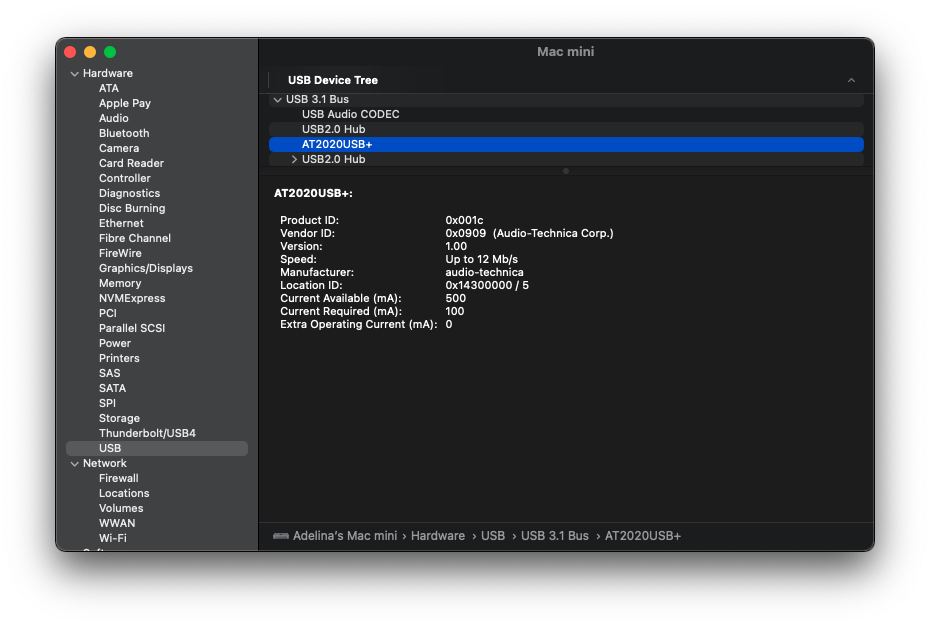Click USB 3.1 Bus in path bar
Screen dimensions: 930x625
pos(554,537)
